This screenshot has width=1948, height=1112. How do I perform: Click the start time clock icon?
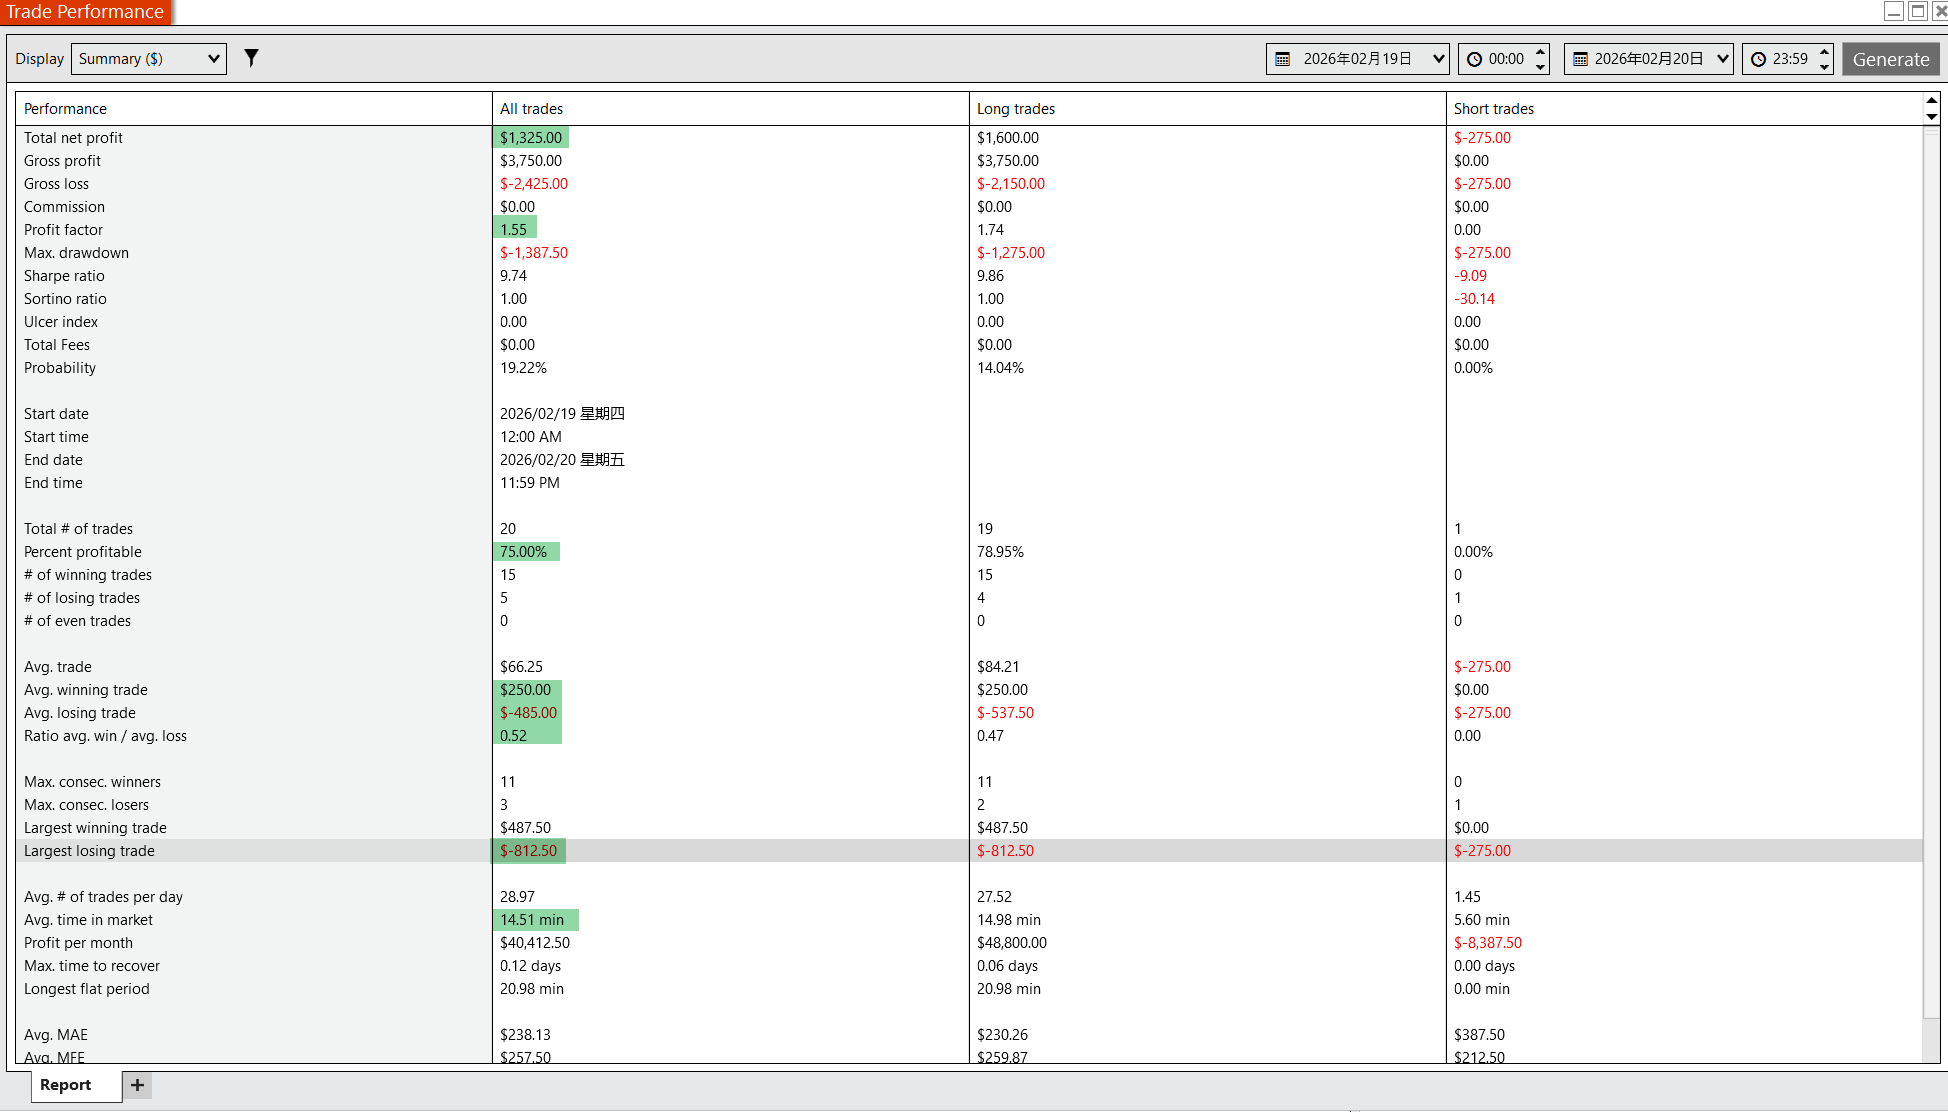tap(1474, 59)
